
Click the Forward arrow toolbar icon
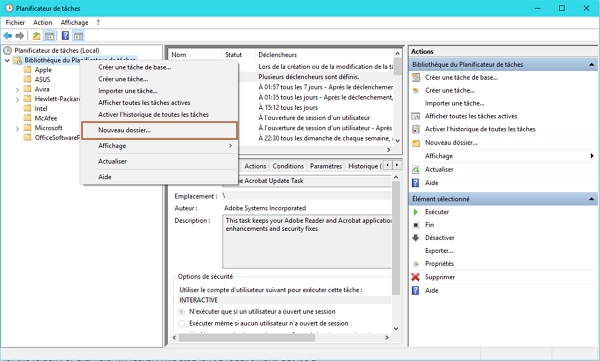click(20, 36)
